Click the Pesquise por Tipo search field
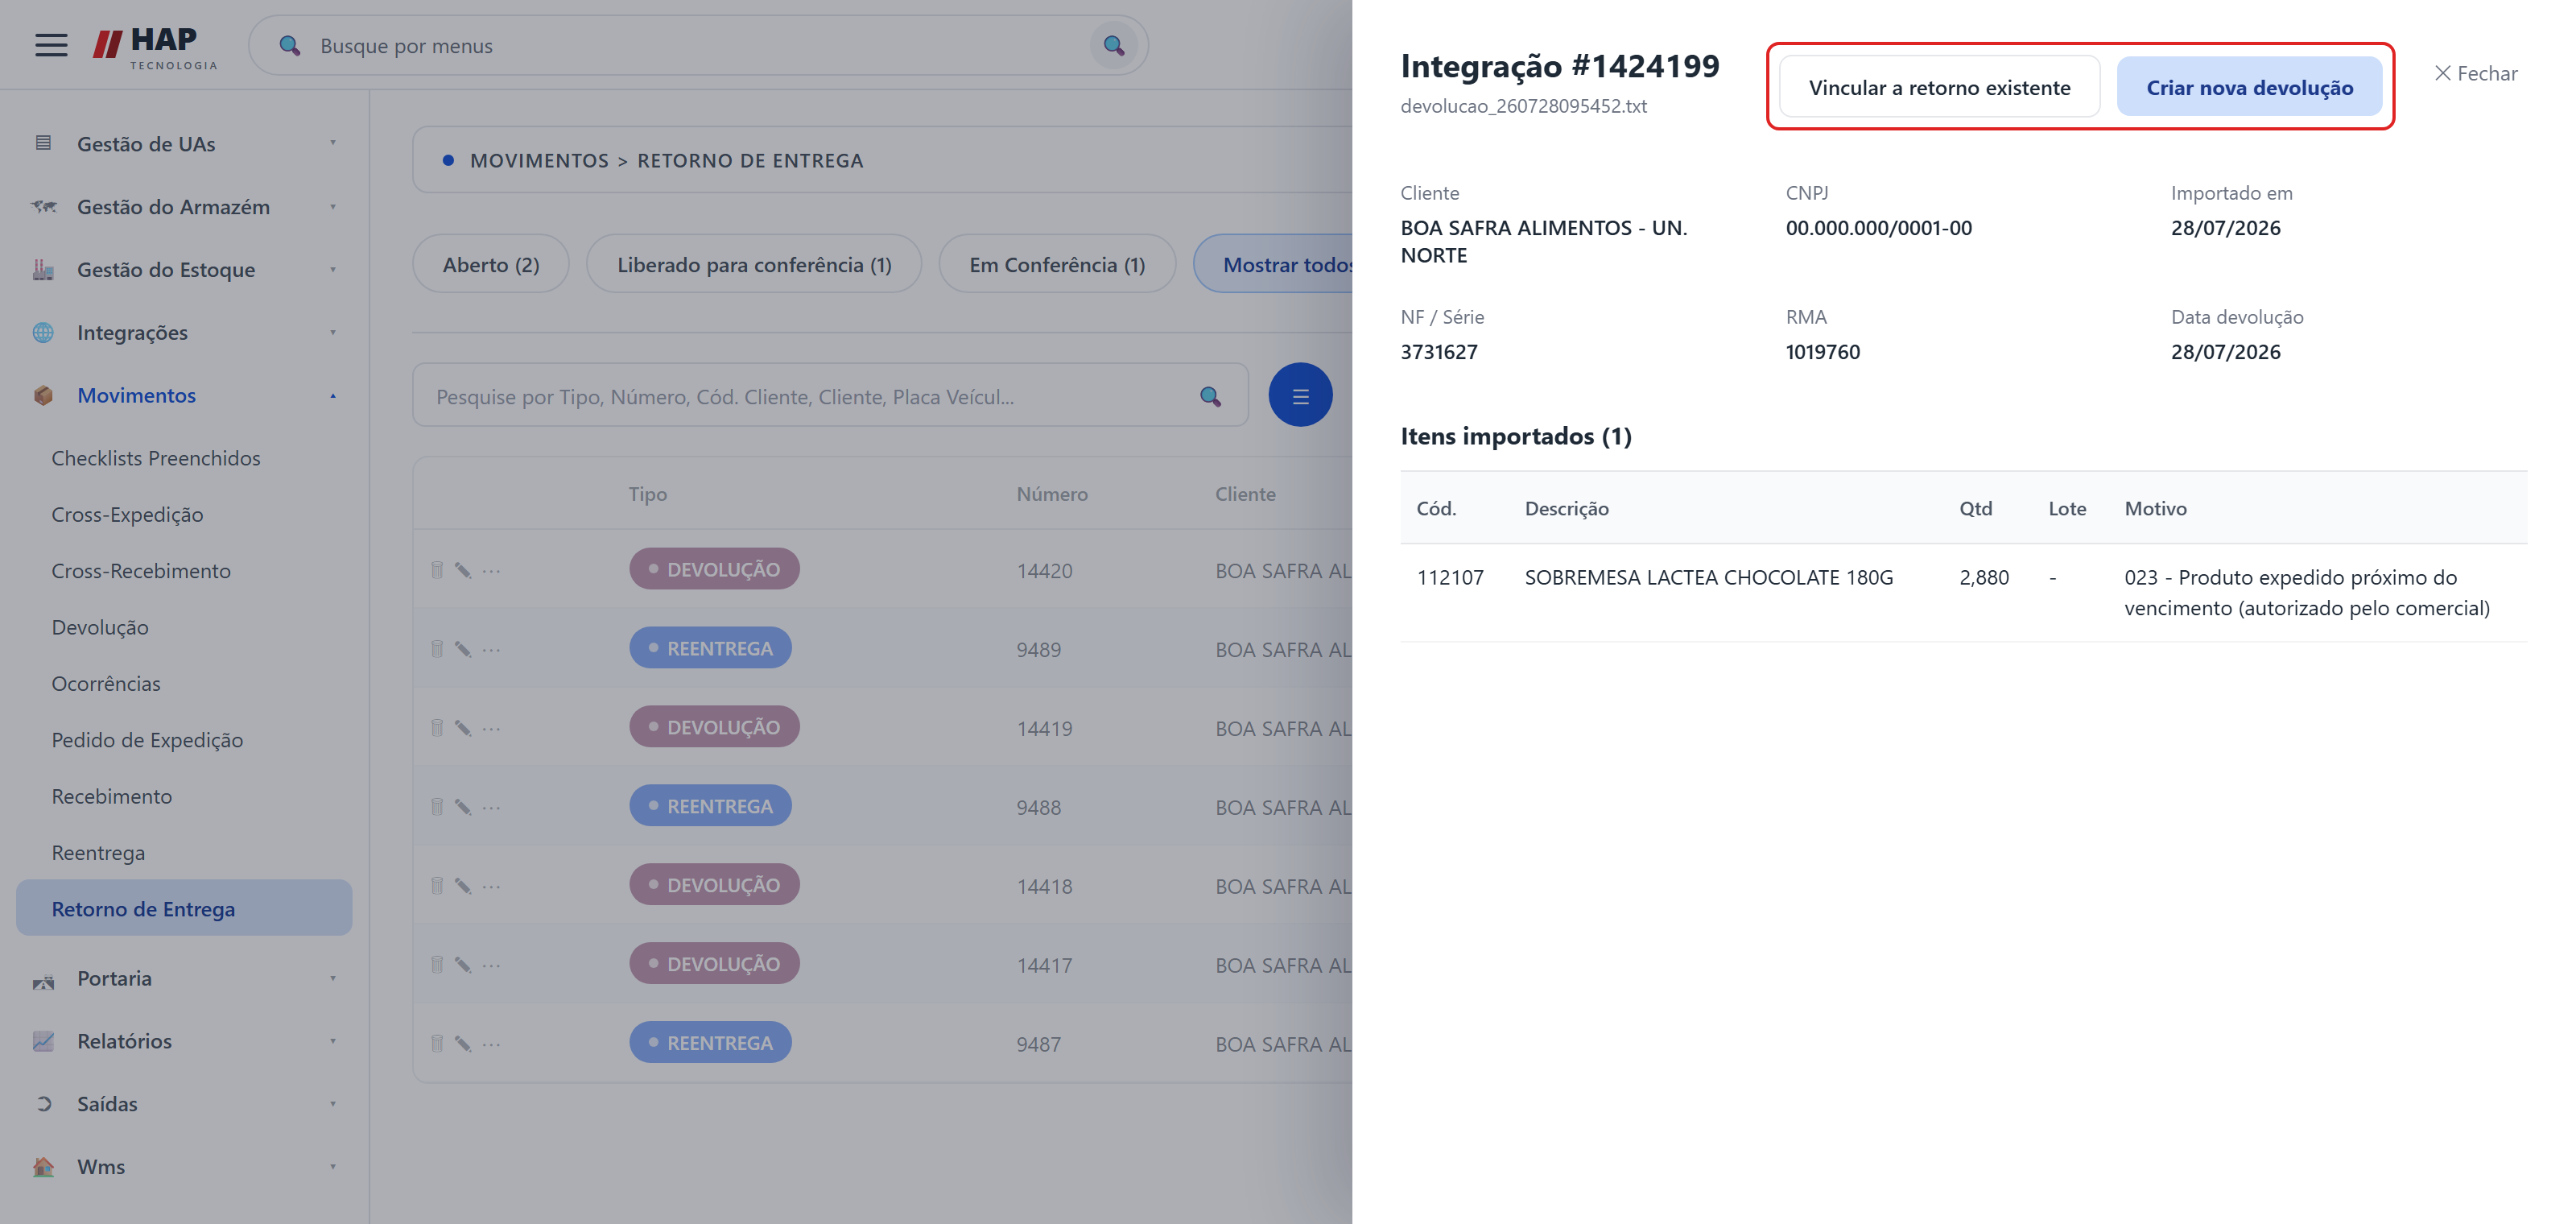This screenshot has width=2576, height=1224. (x=830, y=396)
